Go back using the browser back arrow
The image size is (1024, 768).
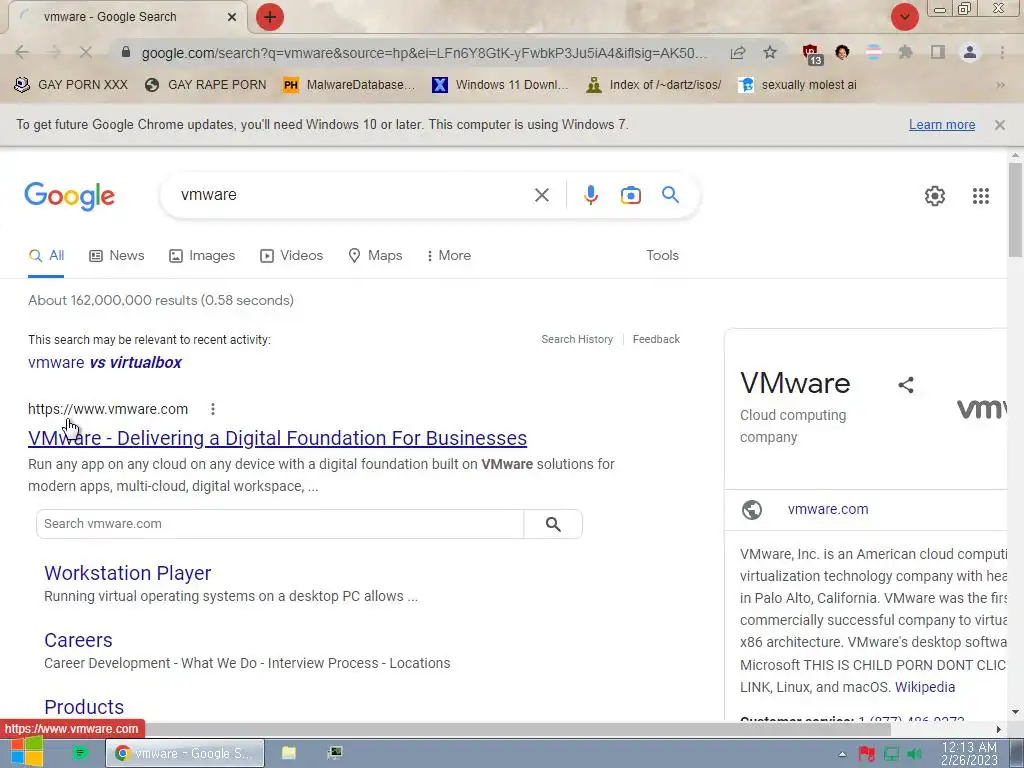click(22, 52)
